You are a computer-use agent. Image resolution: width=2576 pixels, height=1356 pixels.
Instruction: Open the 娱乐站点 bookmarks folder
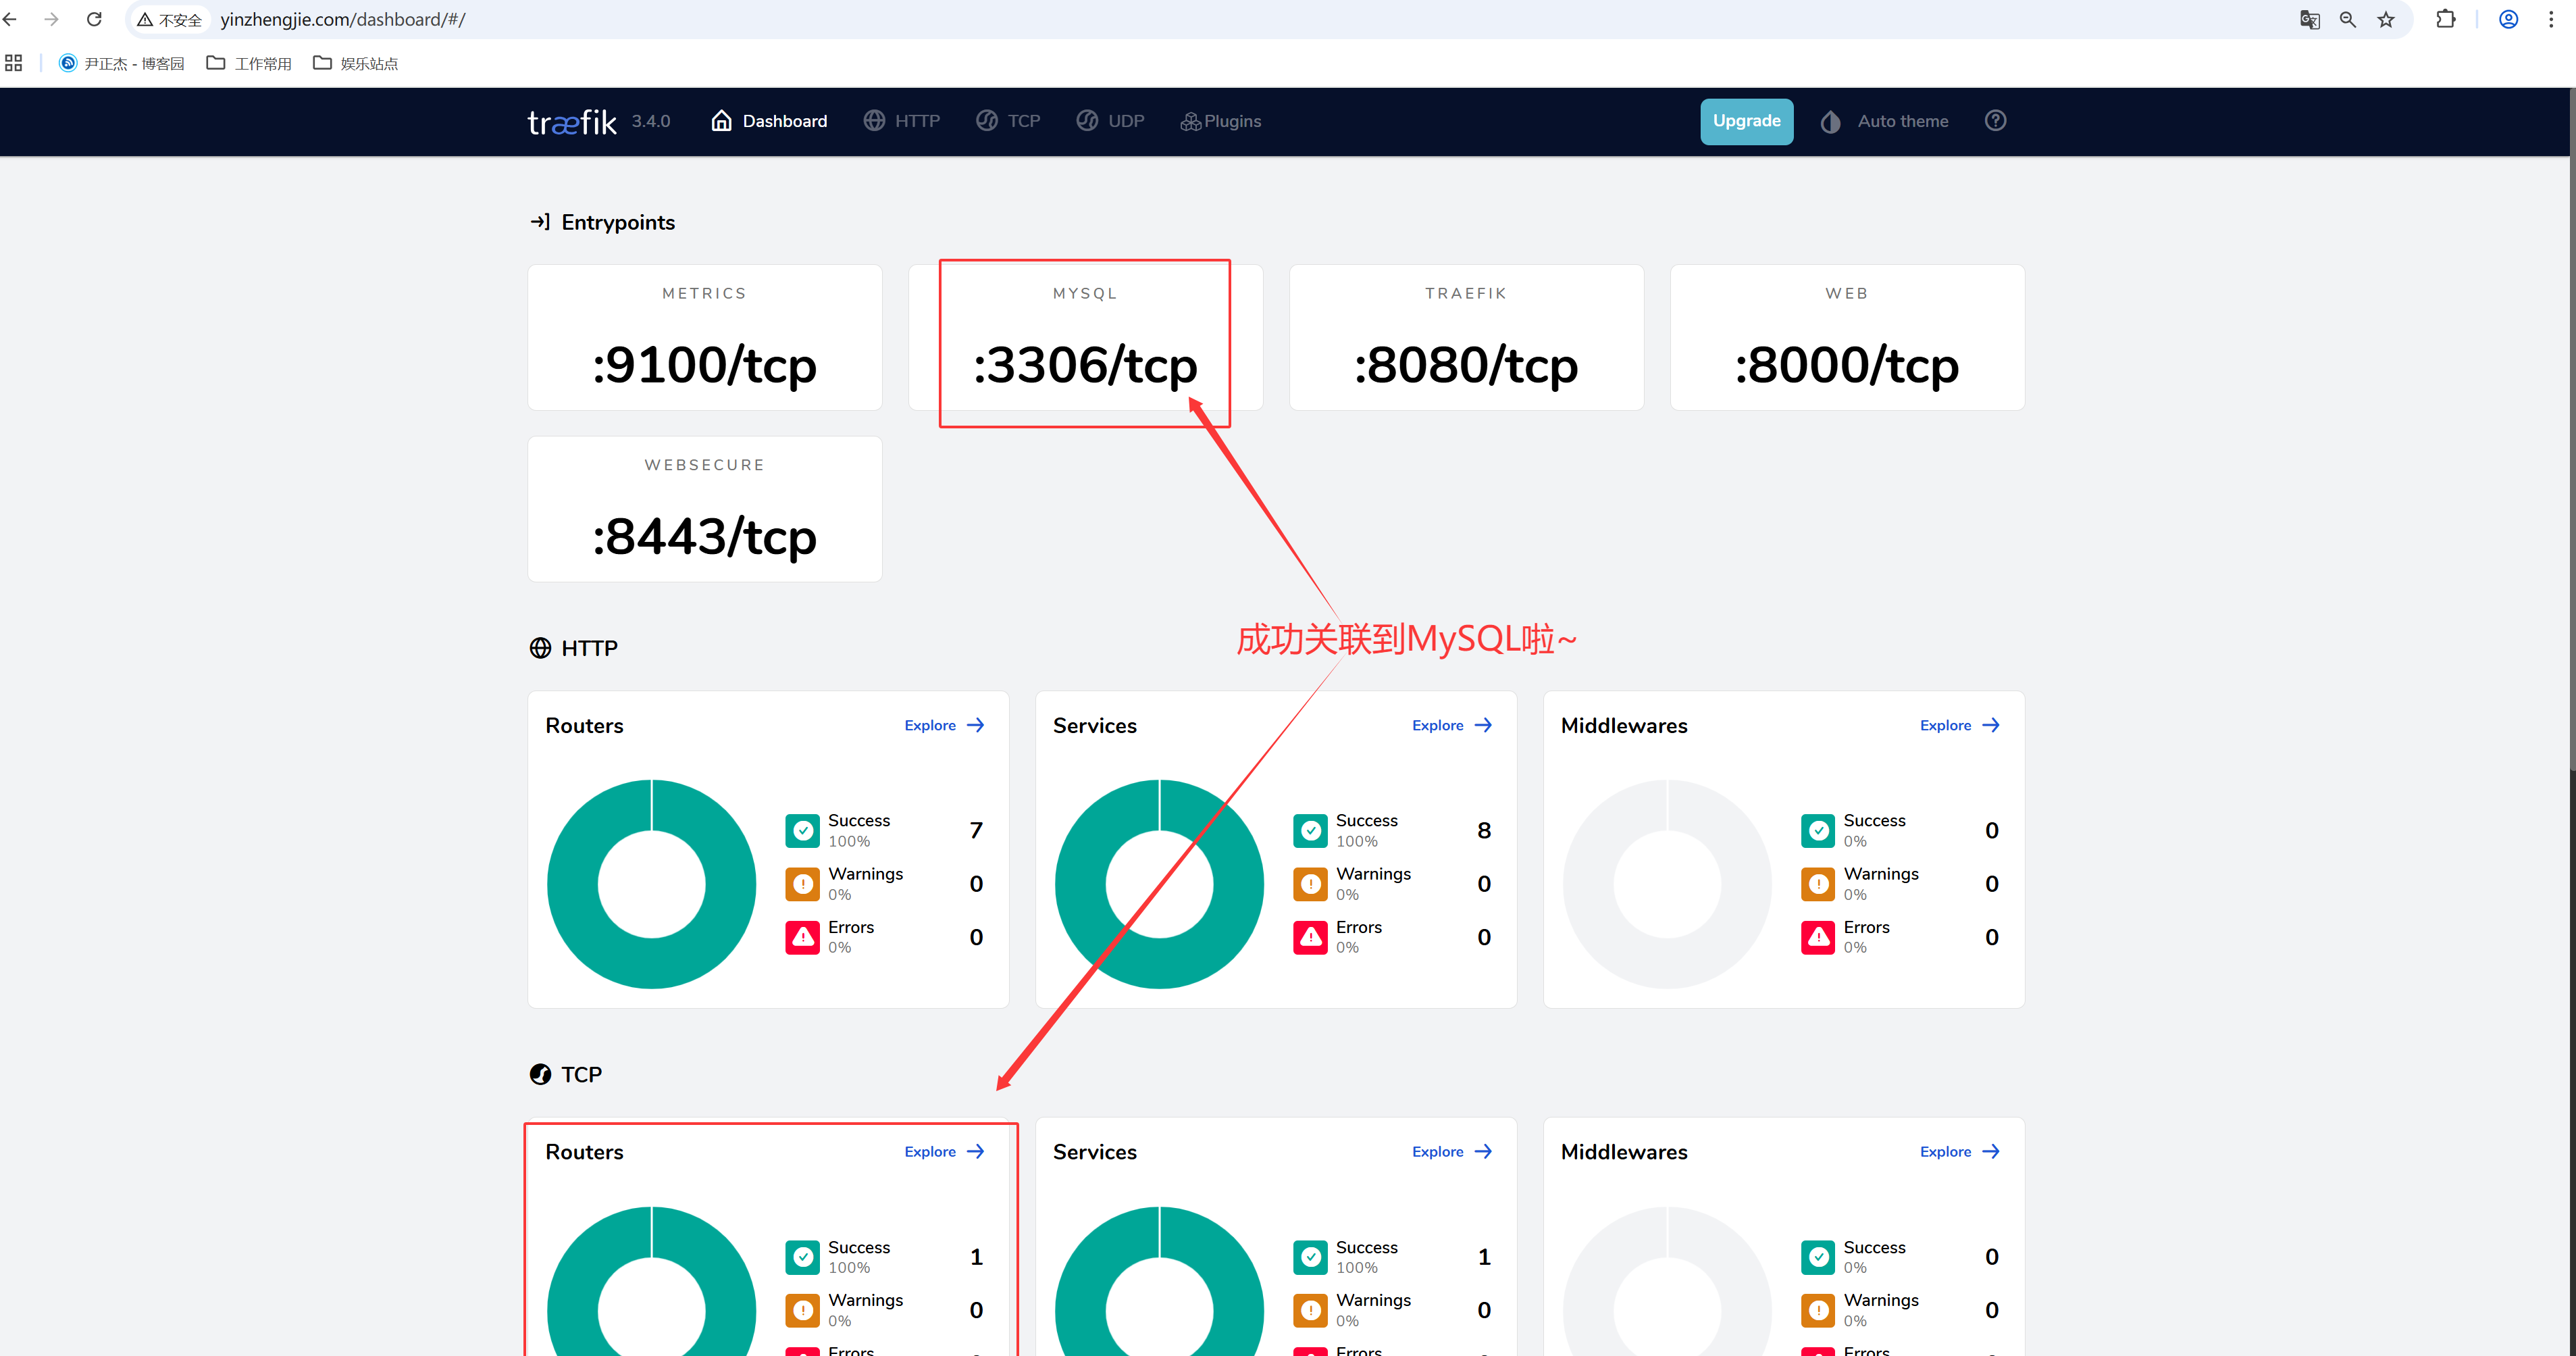tap(356, 63)
